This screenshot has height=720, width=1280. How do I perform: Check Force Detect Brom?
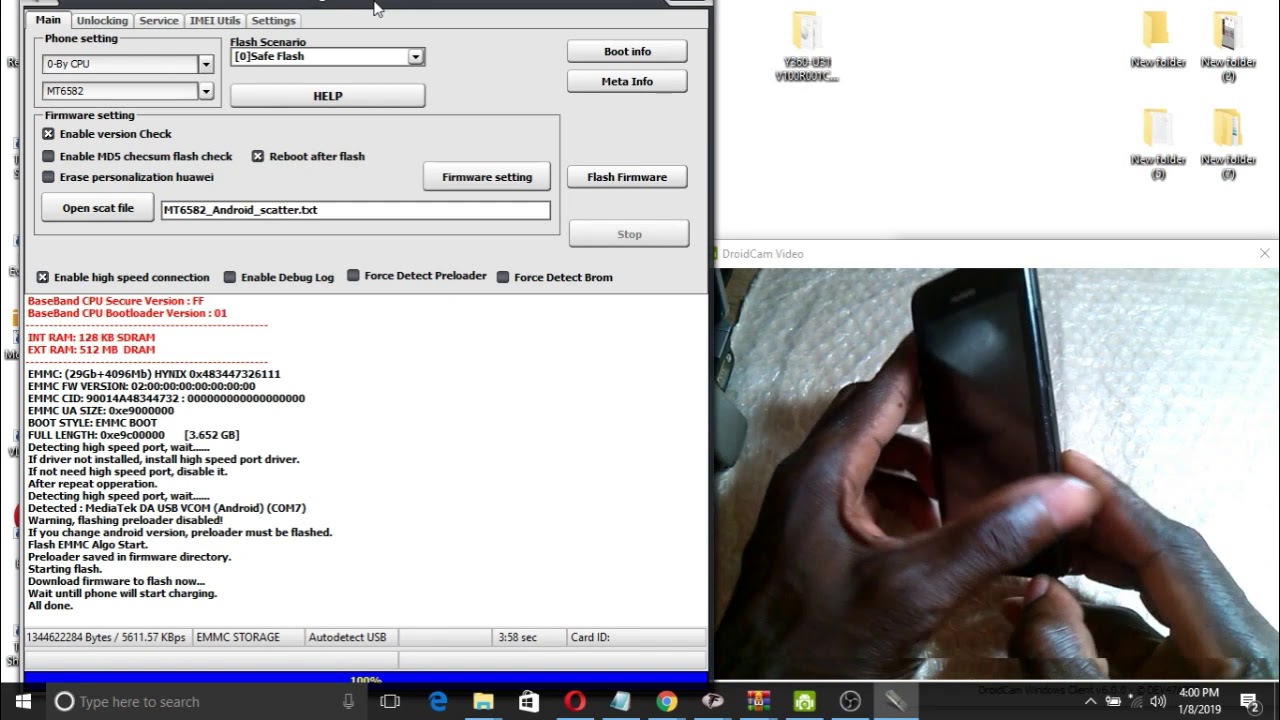click(503, 277)
